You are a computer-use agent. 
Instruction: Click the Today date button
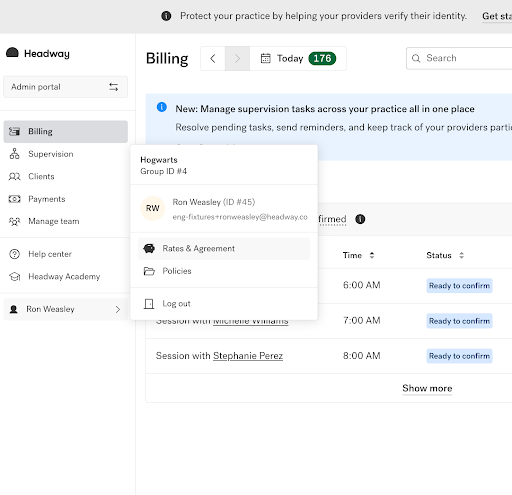298,58
